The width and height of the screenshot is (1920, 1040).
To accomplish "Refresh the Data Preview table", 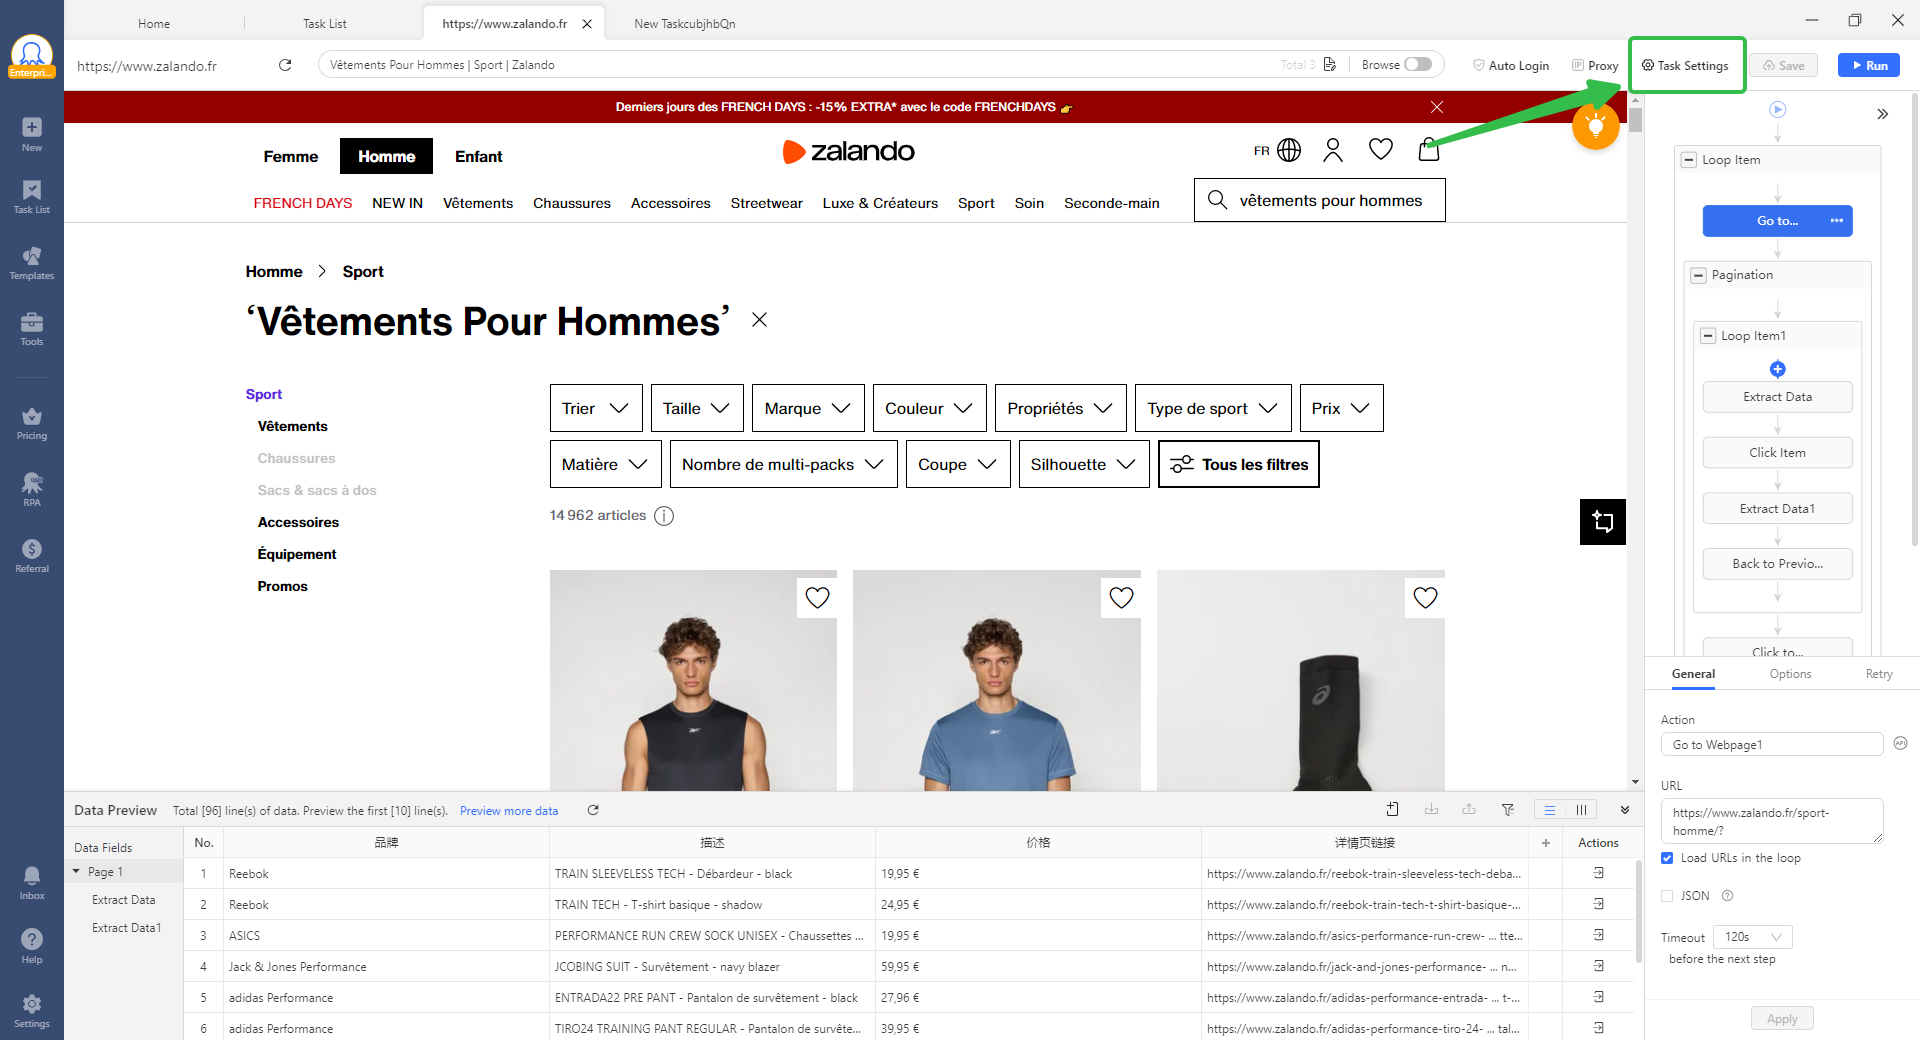I will tap(593, 810).
